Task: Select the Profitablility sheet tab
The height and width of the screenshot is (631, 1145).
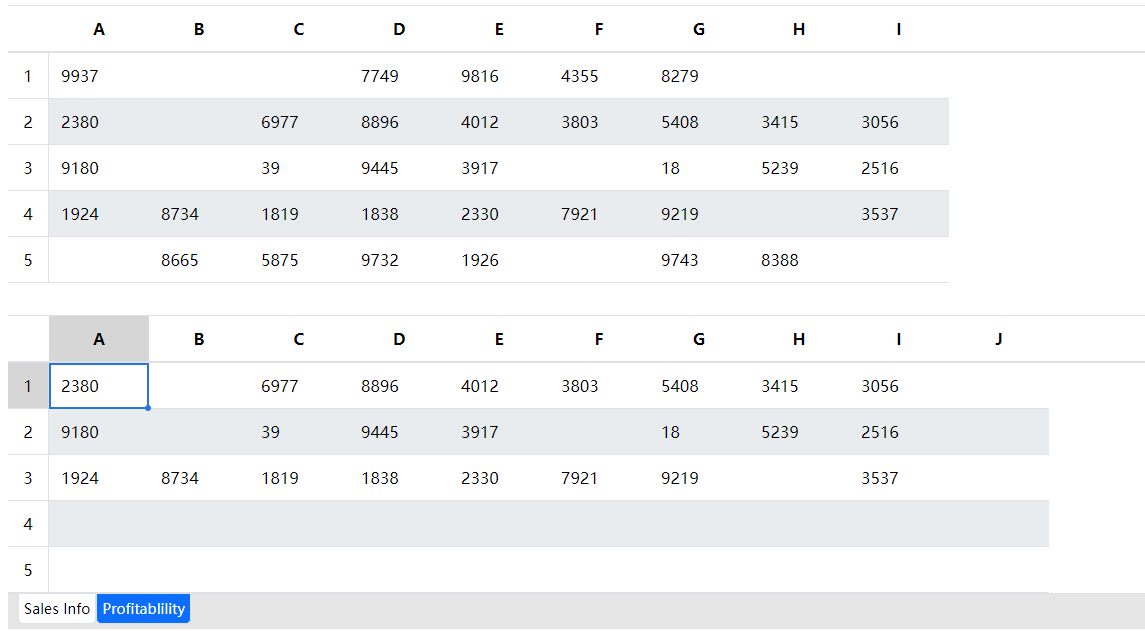Action: [x=143, y=608]
